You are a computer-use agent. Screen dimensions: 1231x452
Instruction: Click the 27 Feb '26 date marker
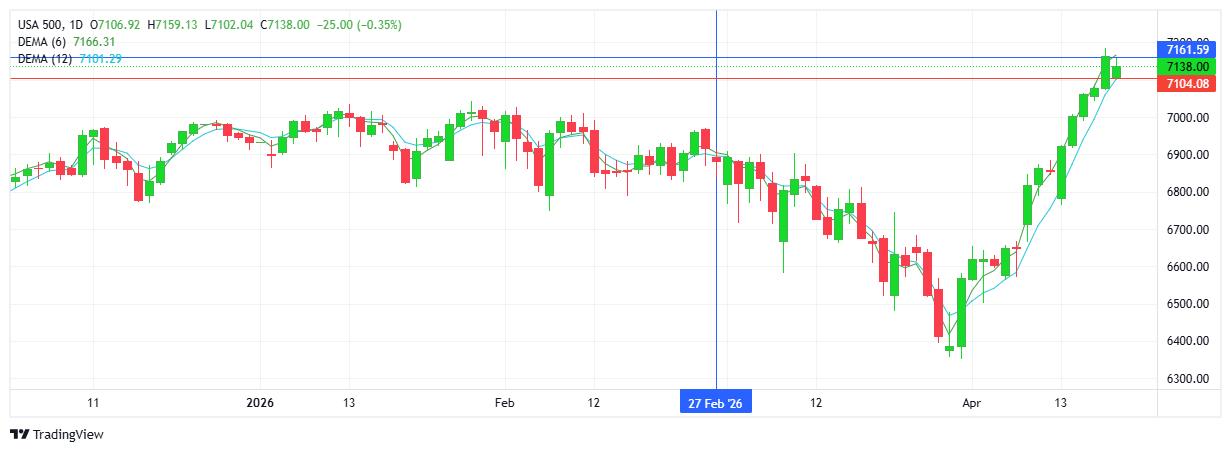click(x=716, y=403)
